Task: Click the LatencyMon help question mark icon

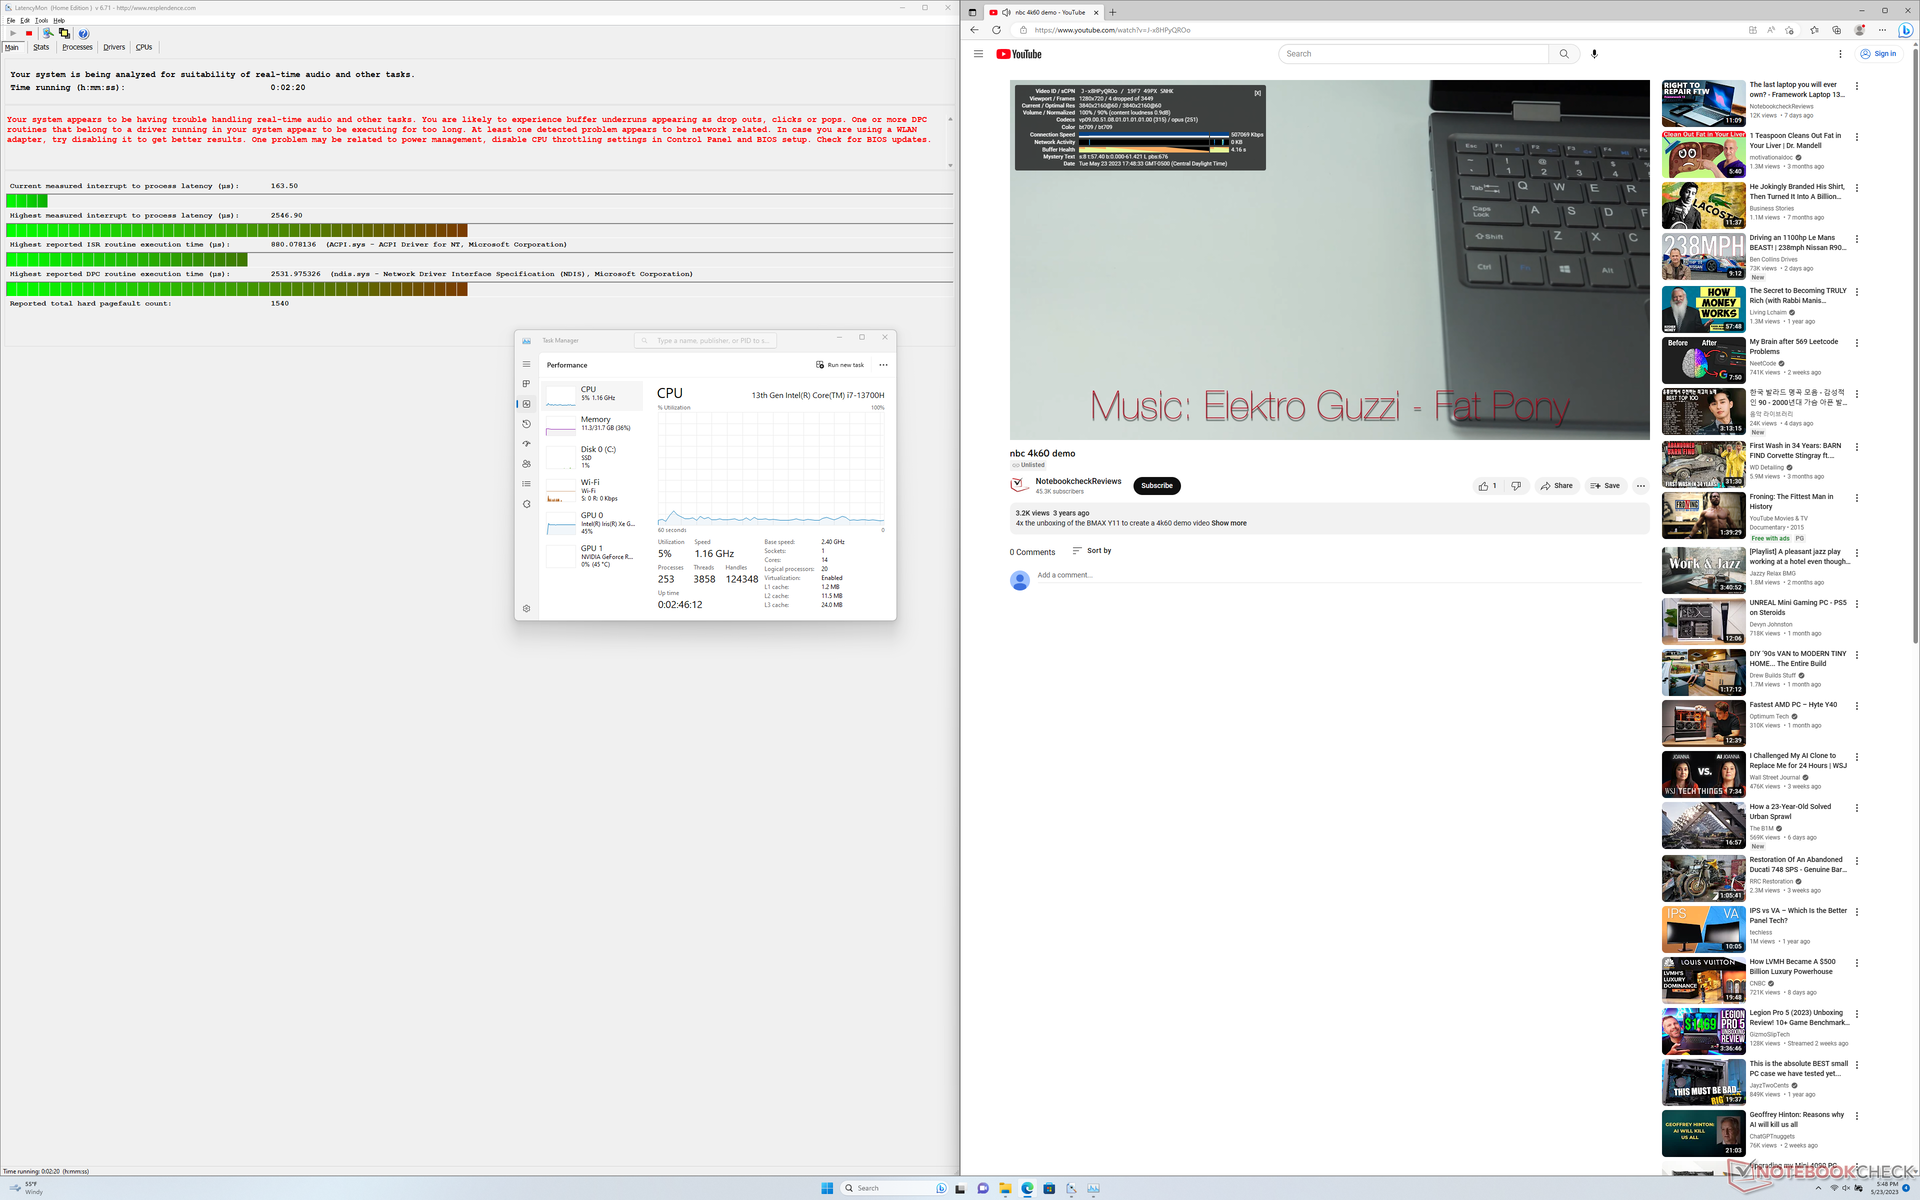Action: point(84,33)
